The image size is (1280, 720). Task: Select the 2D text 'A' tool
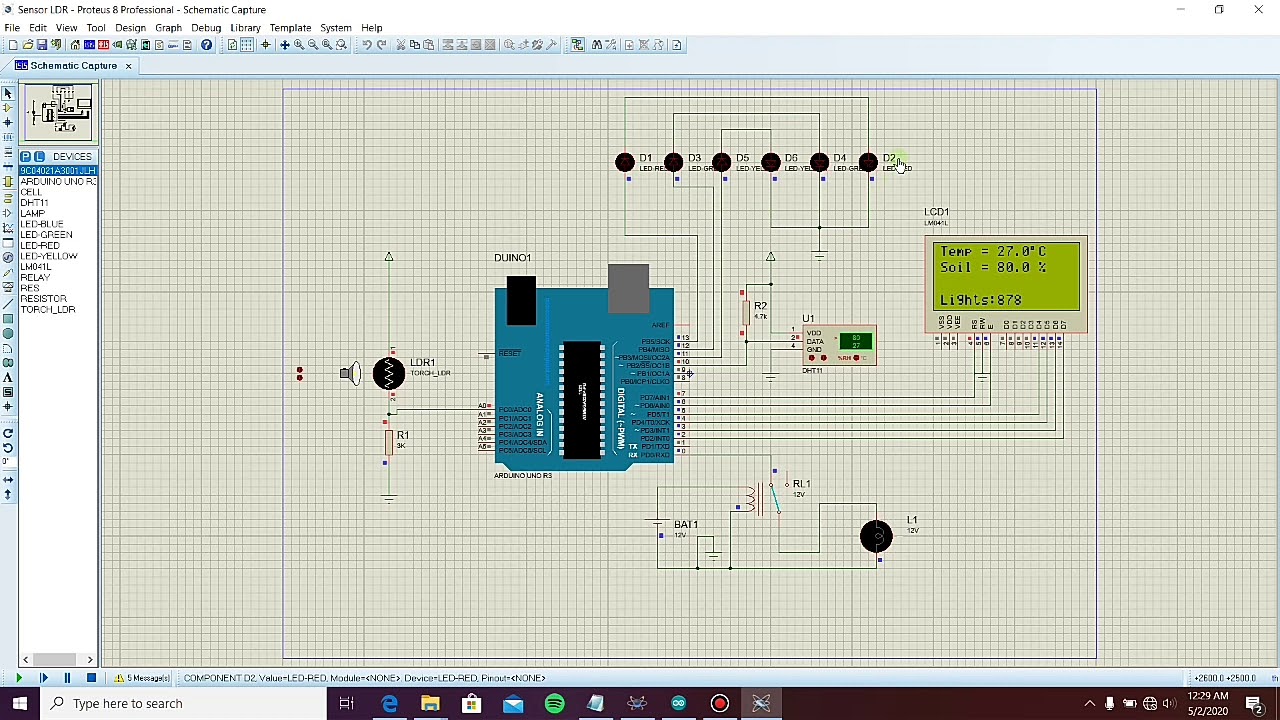click(x=8, y=377)
